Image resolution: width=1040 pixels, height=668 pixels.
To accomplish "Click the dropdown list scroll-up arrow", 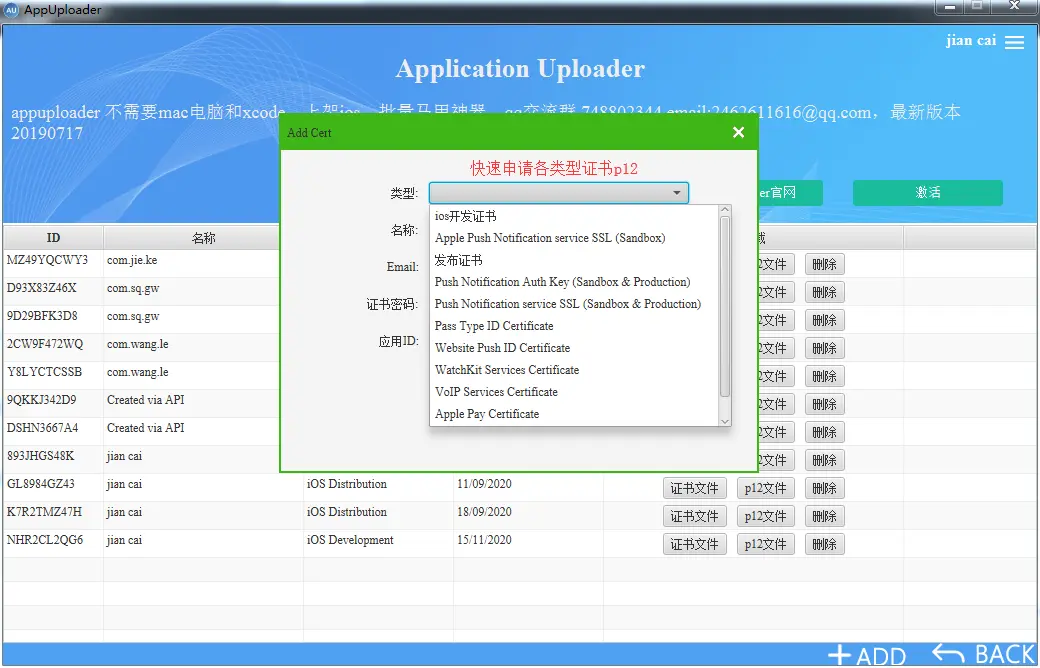I will coord(725,210).
